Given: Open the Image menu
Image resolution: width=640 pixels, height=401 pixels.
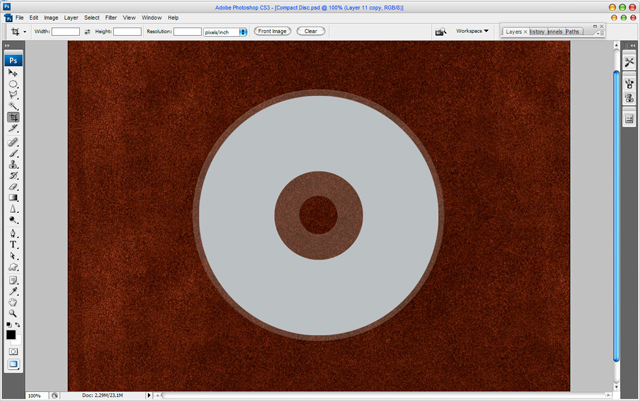Looking at the screenshot, I should pos(51,18).
